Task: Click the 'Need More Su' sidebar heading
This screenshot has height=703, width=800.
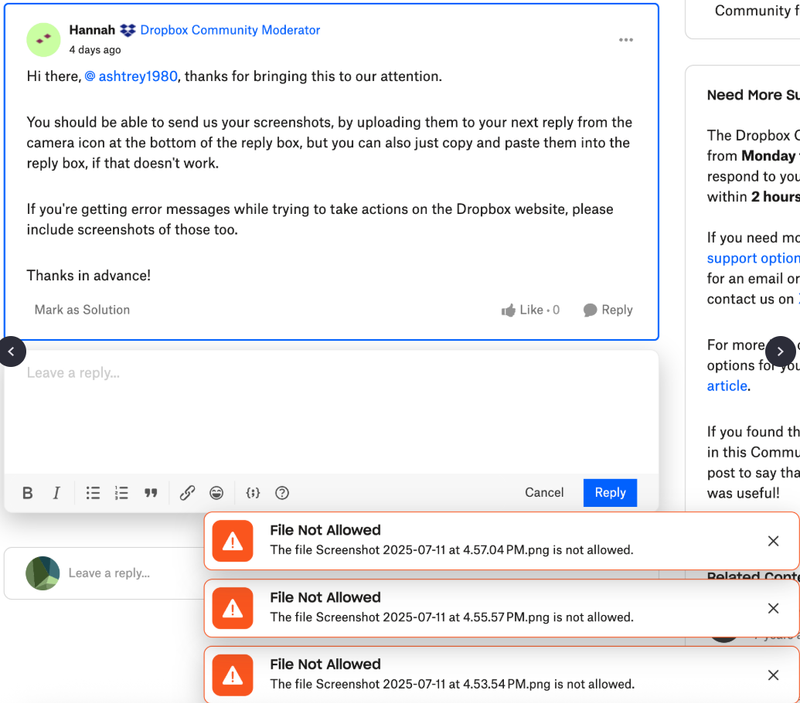Action: pos(753,95)
